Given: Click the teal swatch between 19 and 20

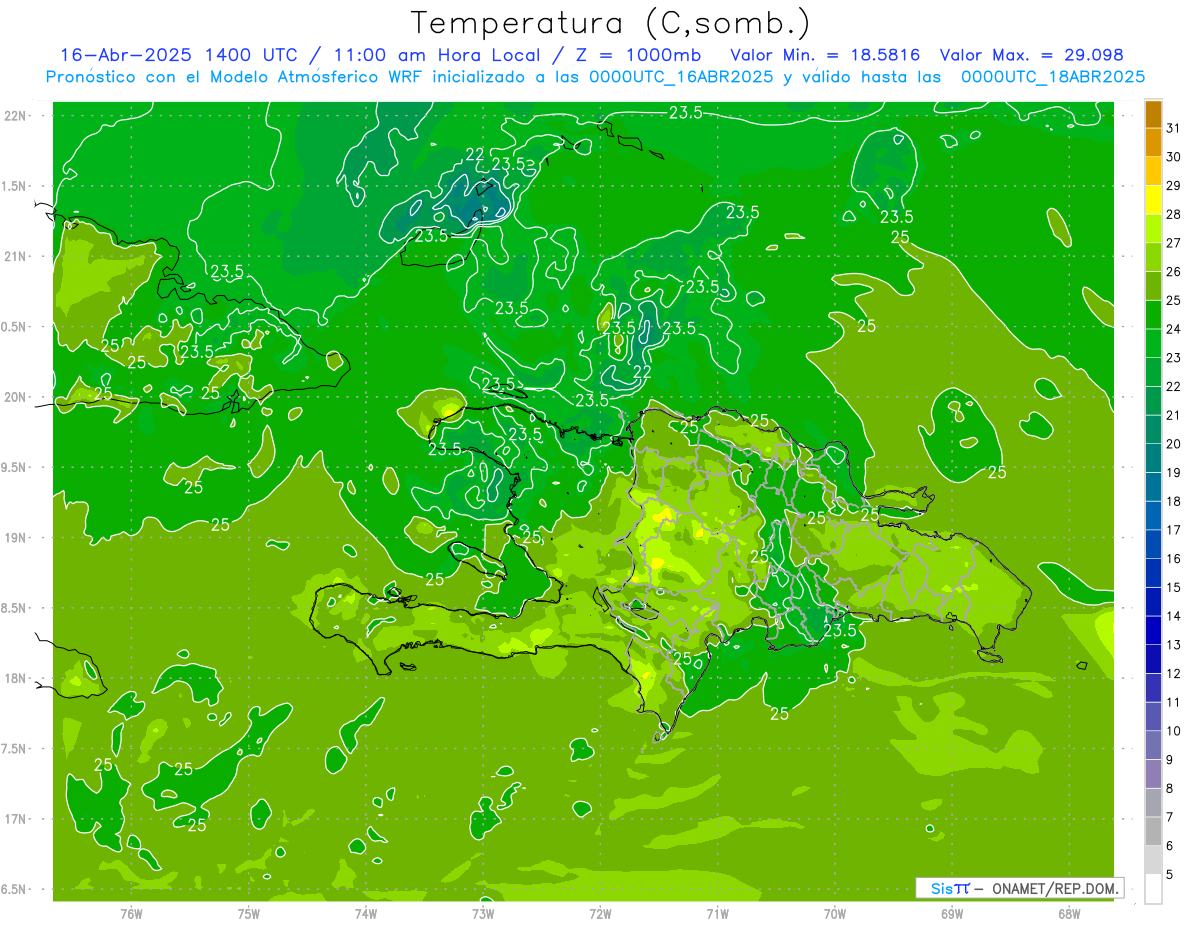Looking at the screenshot, I should (x=1153, y=459).
